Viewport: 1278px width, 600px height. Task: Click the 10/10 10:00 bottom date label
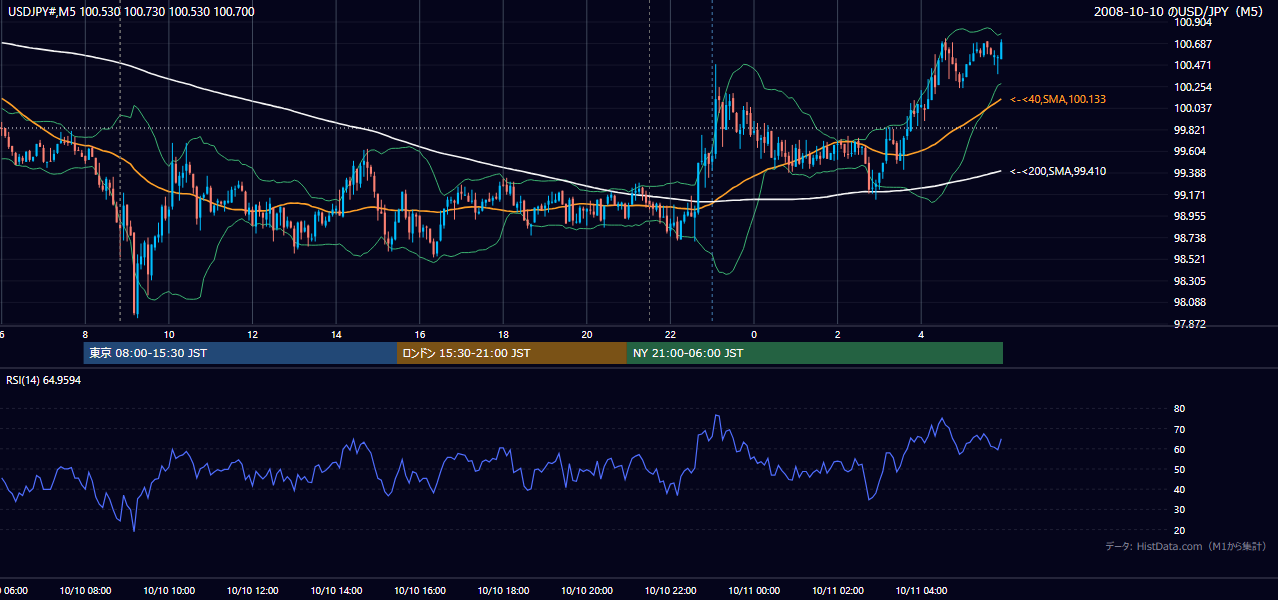pyautogui.click(x=169, y=591)
